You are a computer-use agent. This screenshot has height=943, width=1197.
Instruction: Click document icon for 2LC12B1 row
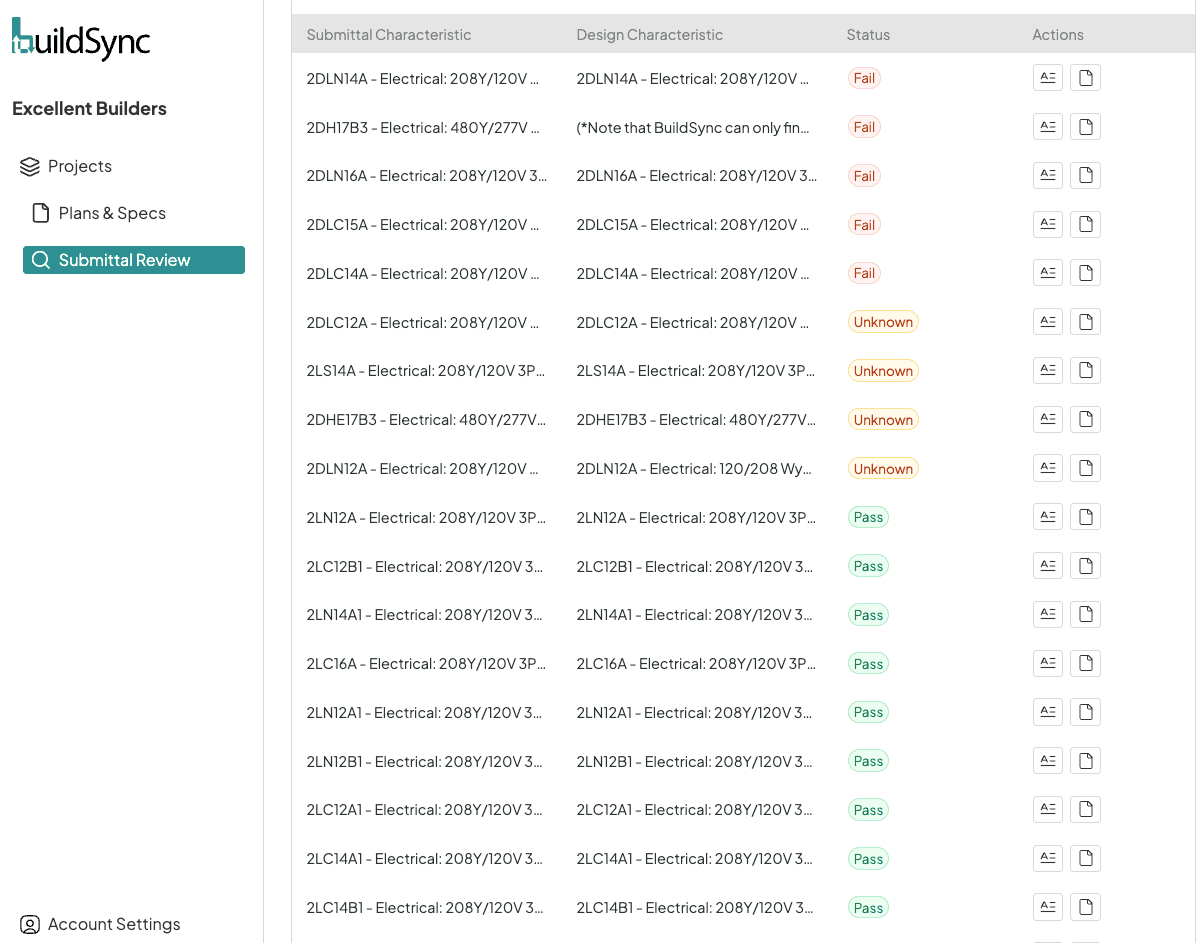pyautogui.click(x=1086, y=567)
